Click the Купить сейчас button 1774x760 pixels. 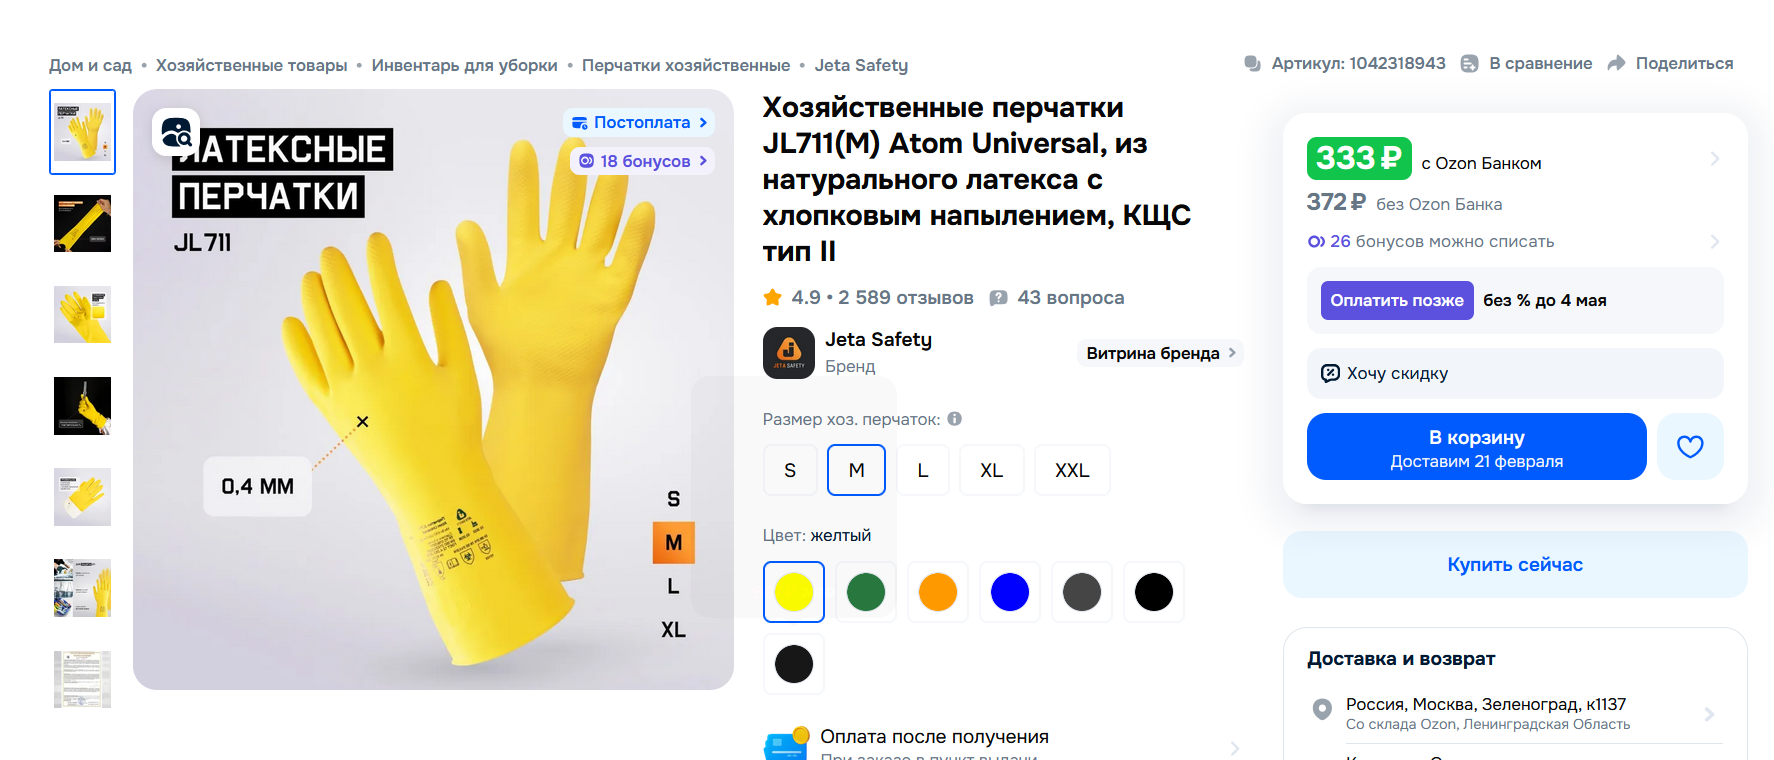(1515, 564)
